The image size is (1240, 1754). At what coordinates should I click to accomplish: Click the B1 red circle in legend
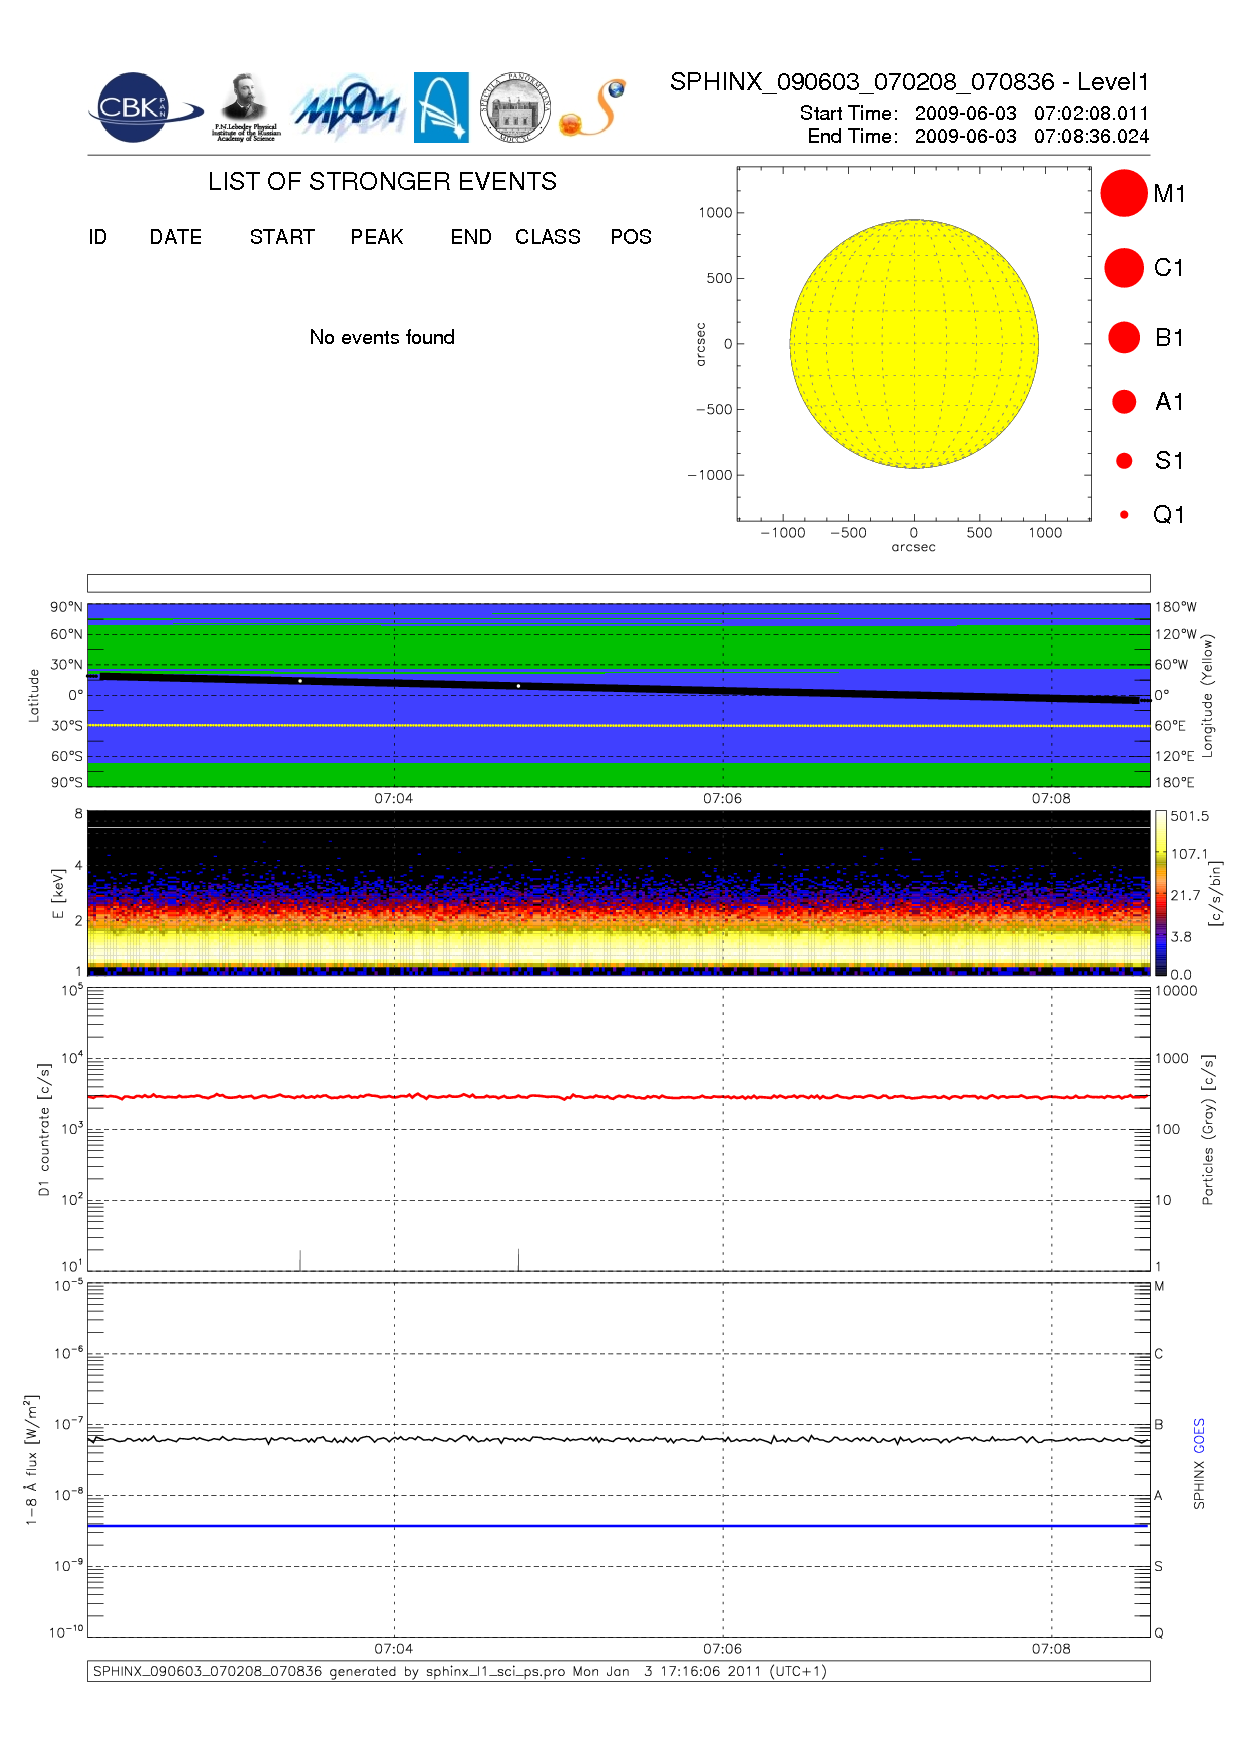[x=1124, y=338]
